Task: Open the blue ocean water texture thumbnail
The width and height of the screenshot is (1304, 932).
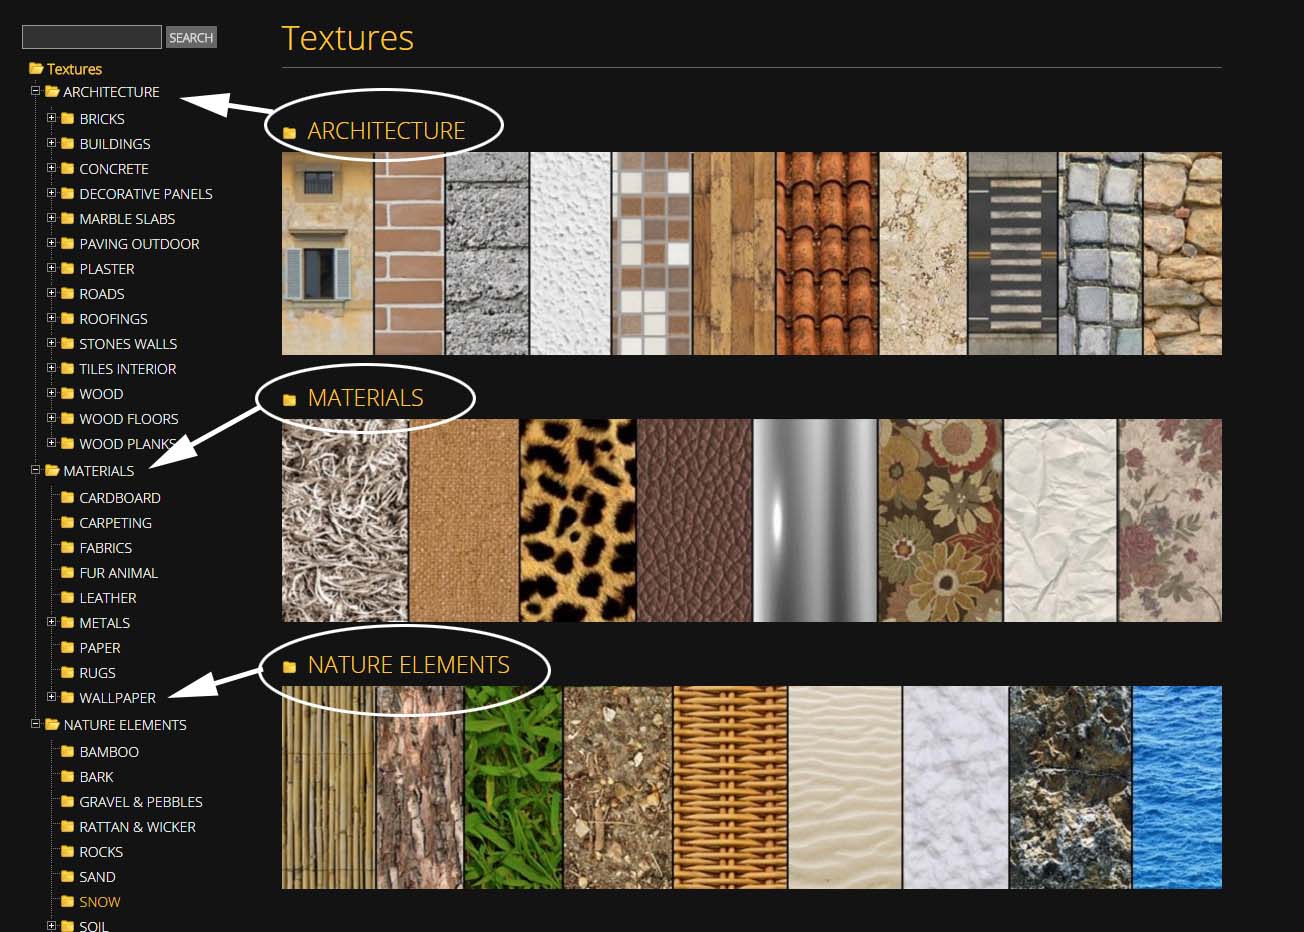Action: coord(1176,787)
